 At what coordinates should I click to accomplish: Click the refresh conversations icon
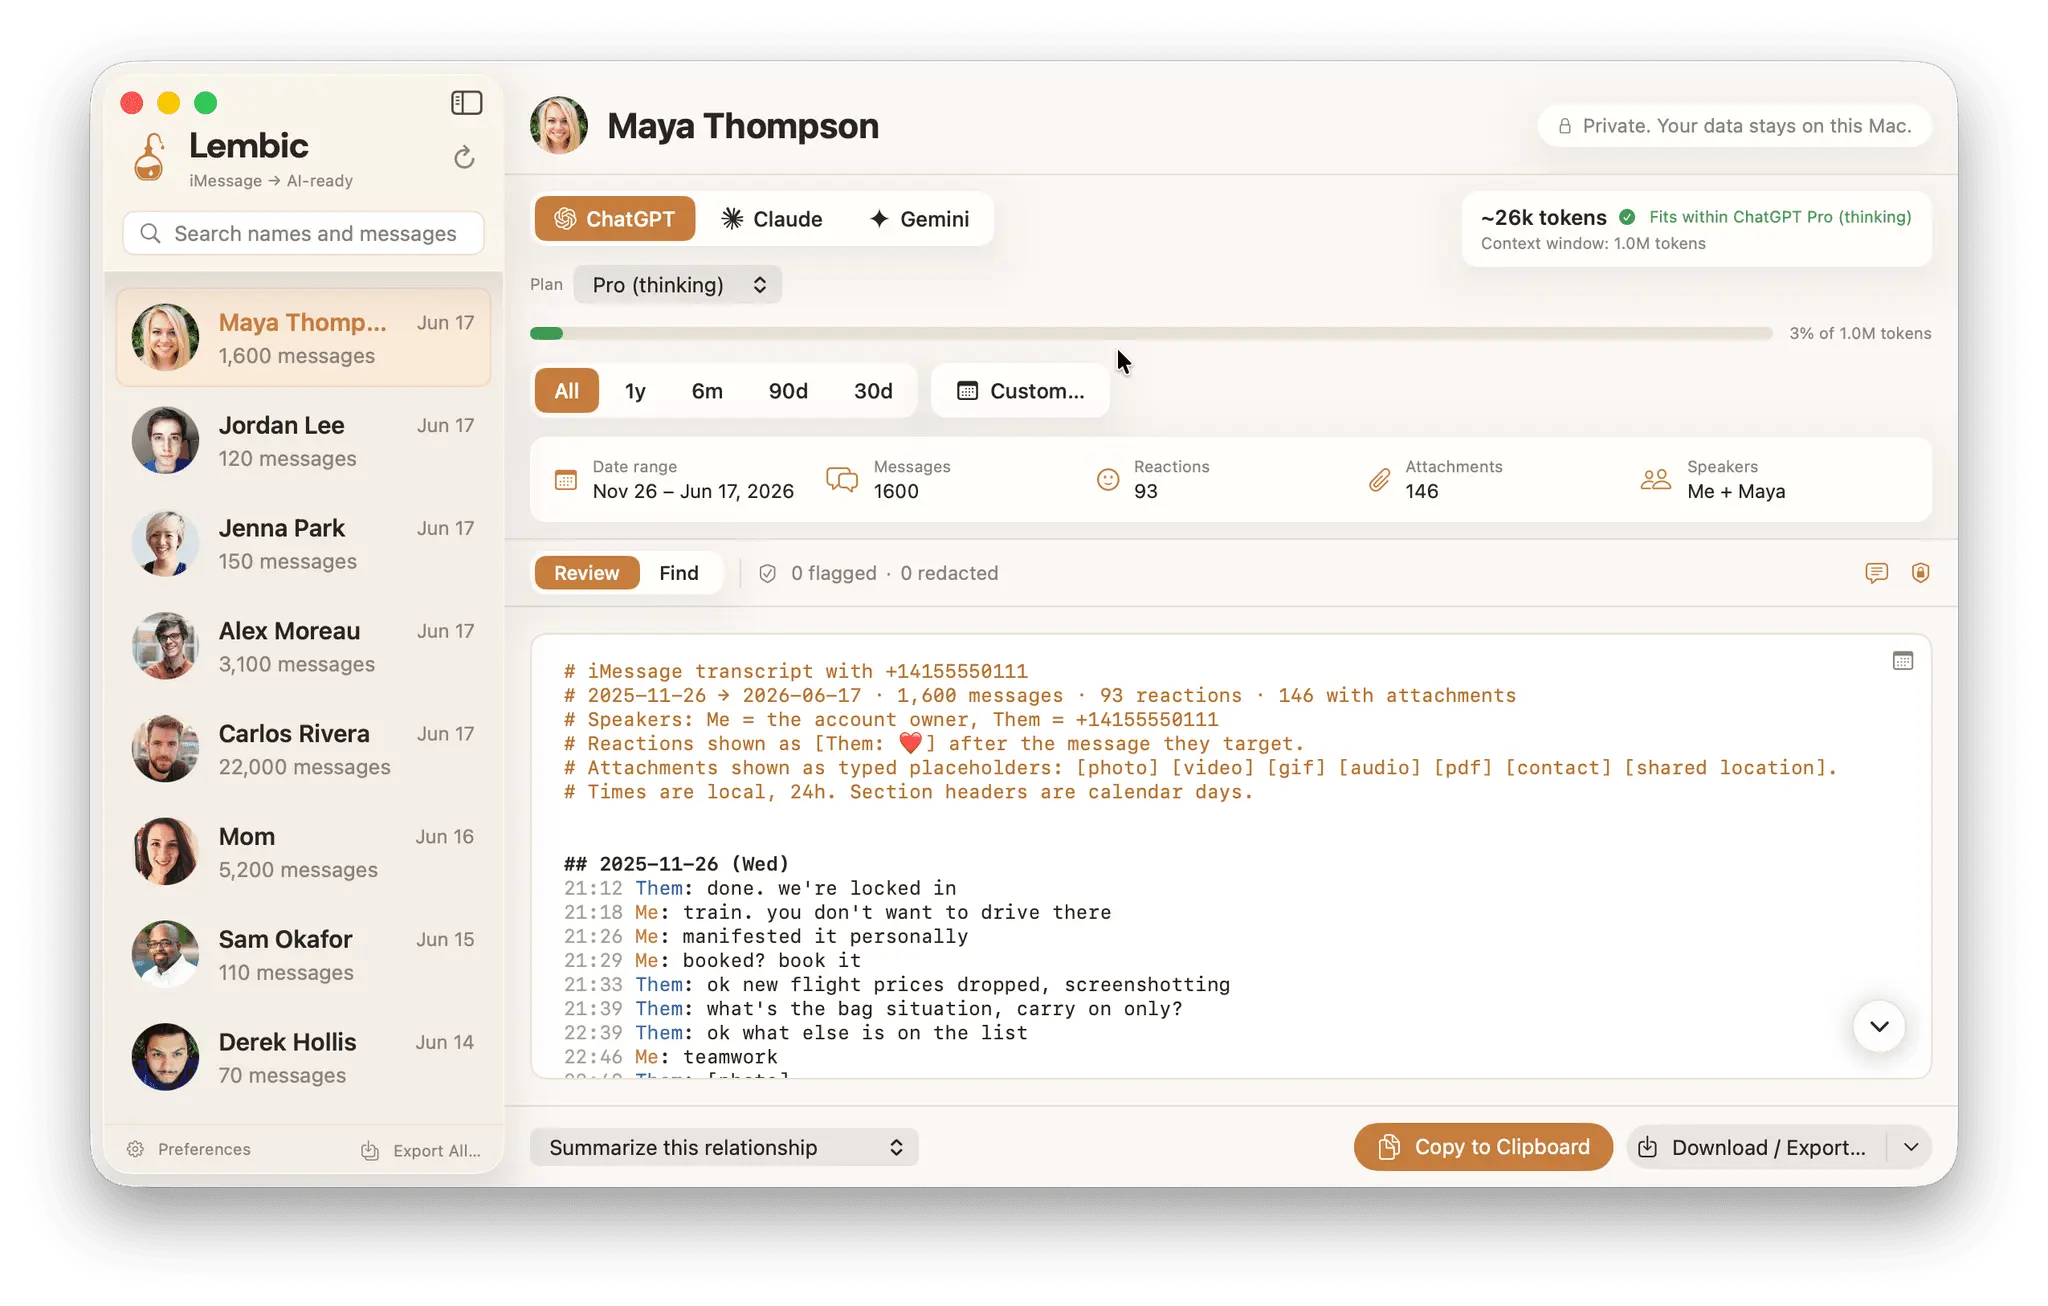tap(464, 157)
